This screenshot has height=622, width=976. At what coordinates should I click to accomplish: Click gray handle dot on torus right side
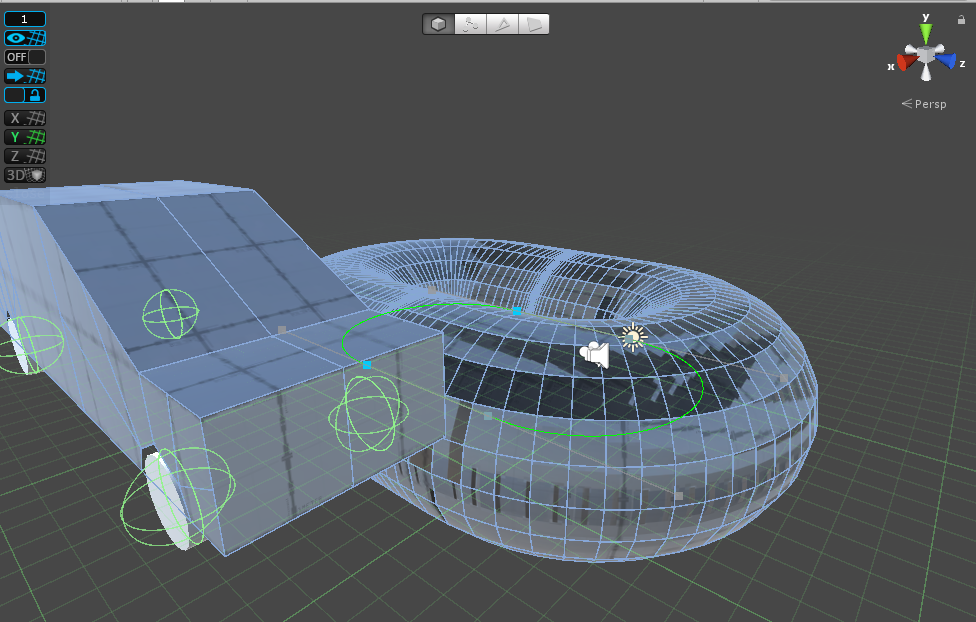(784, 378)
